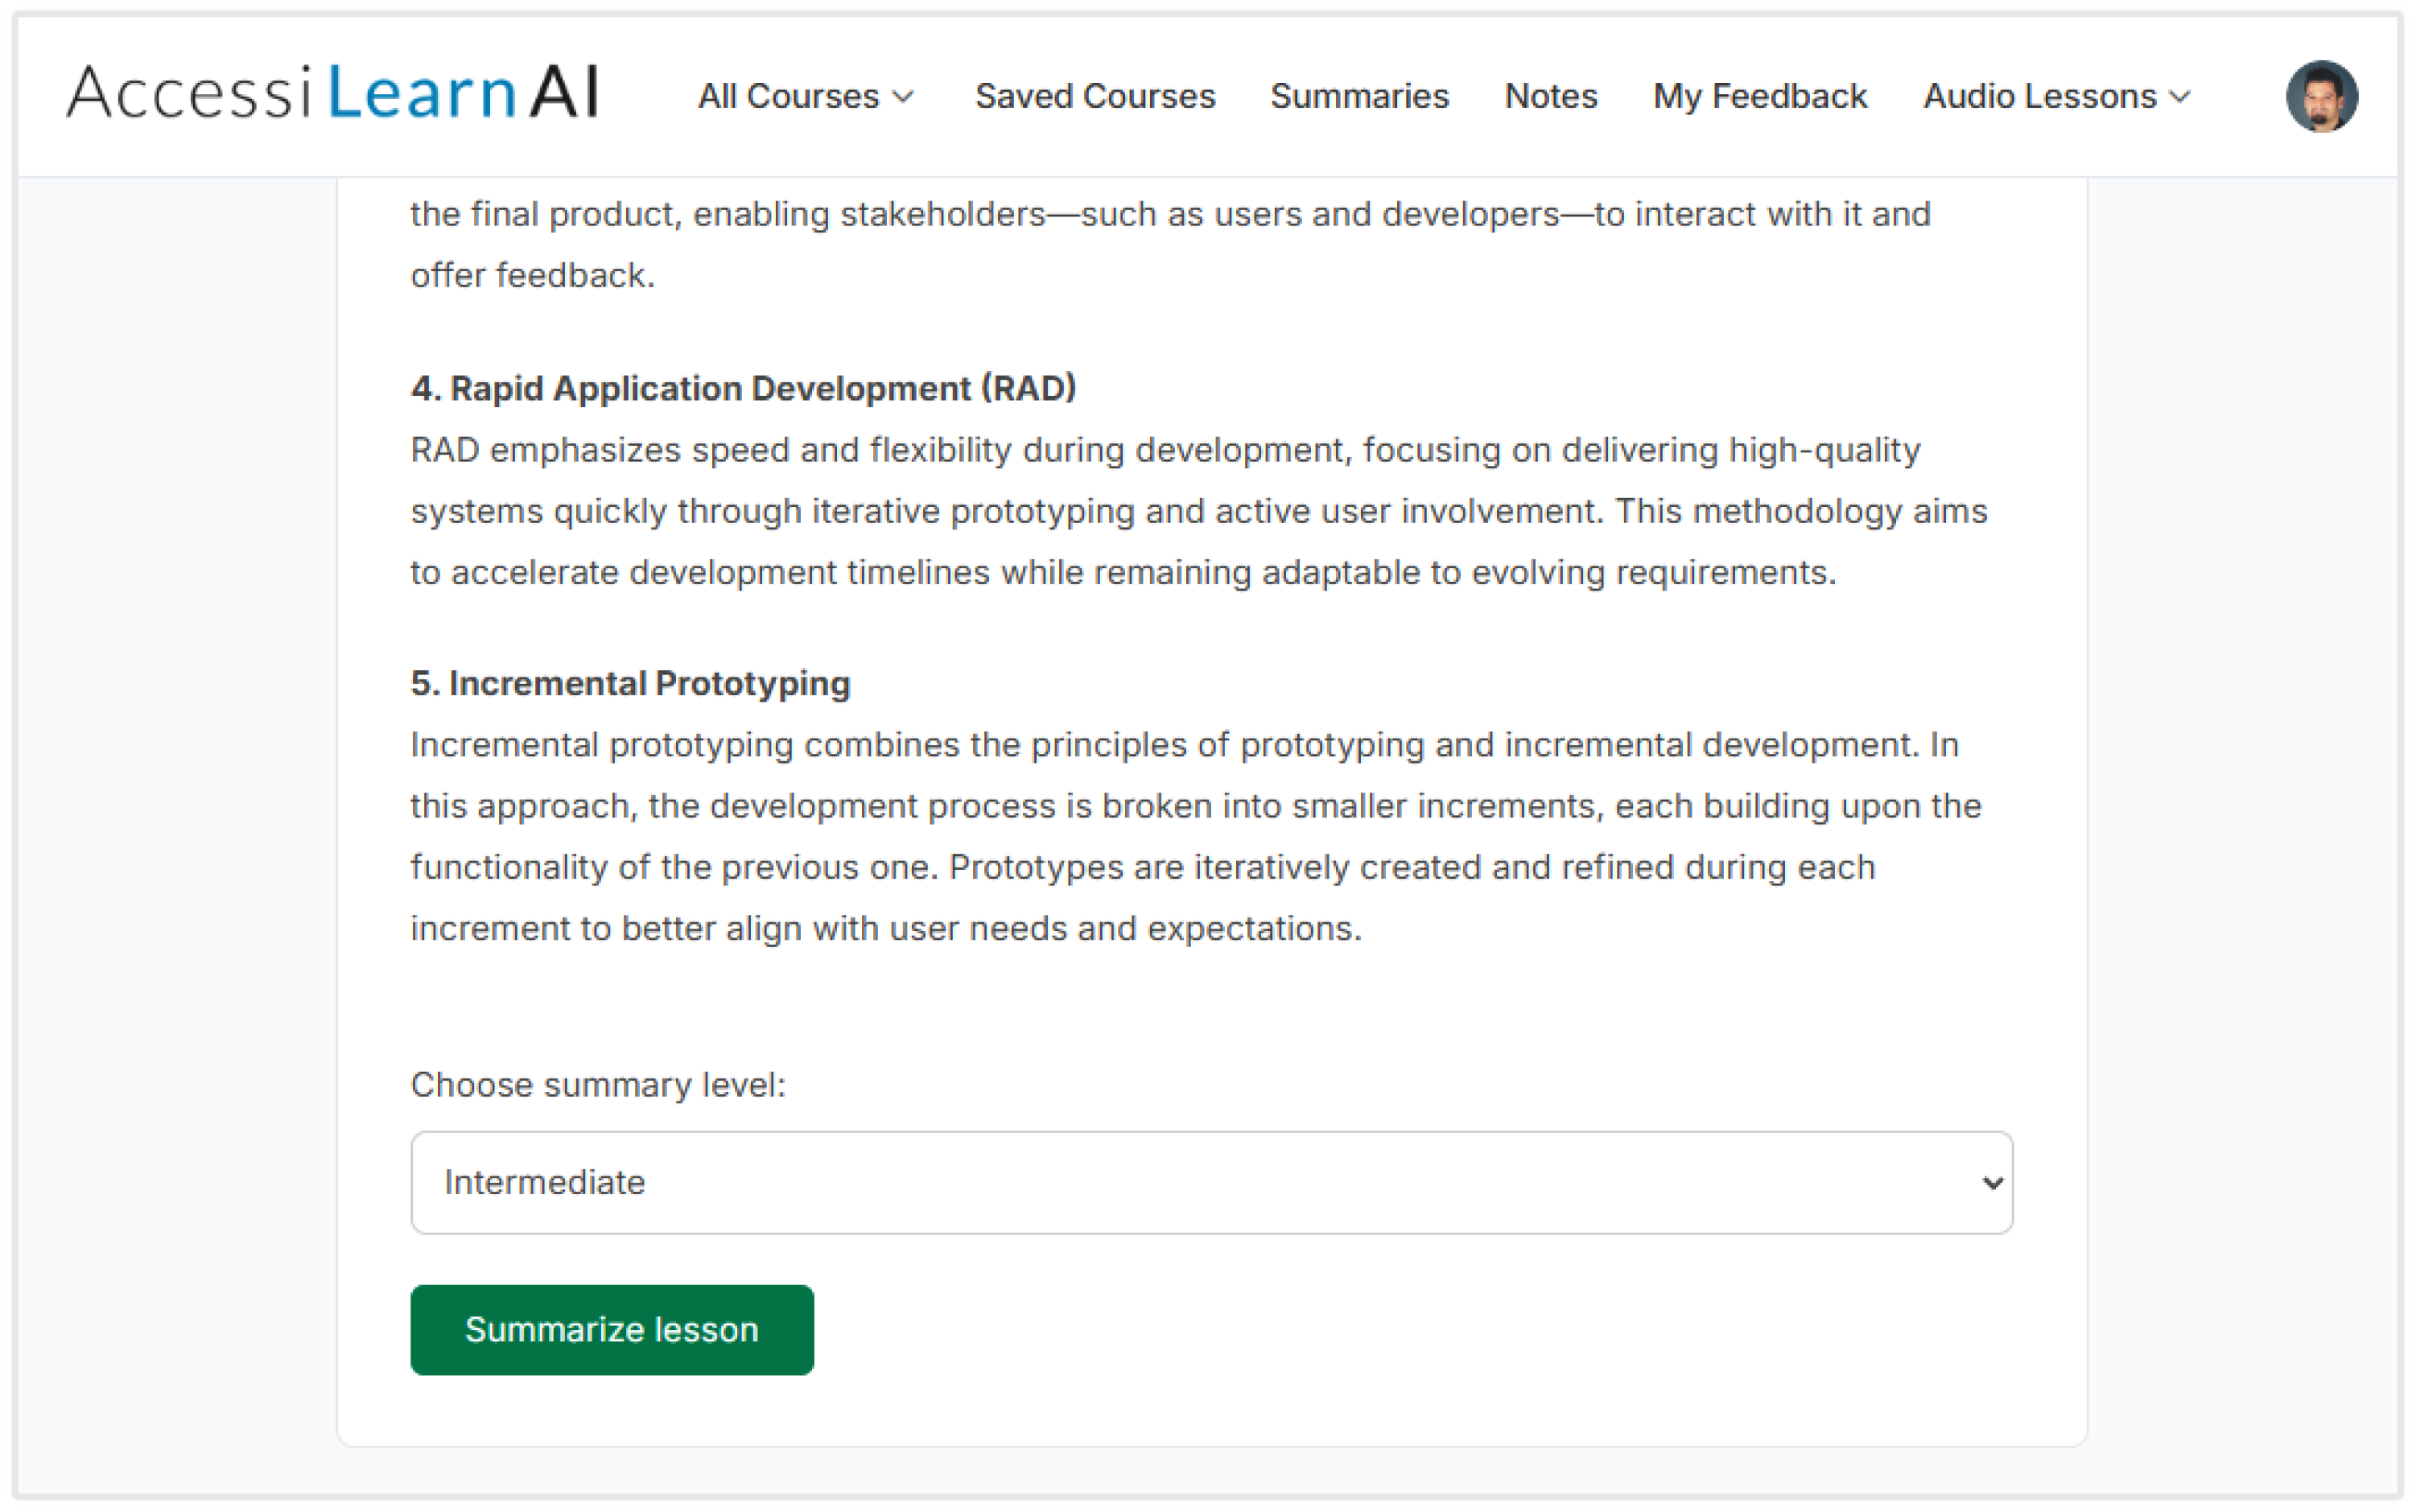Screen dimensions: 2416x1512
Task: Click the Rapid Application Development (RAD) heading
Action: pyautogui.click(x=743, y=388)
